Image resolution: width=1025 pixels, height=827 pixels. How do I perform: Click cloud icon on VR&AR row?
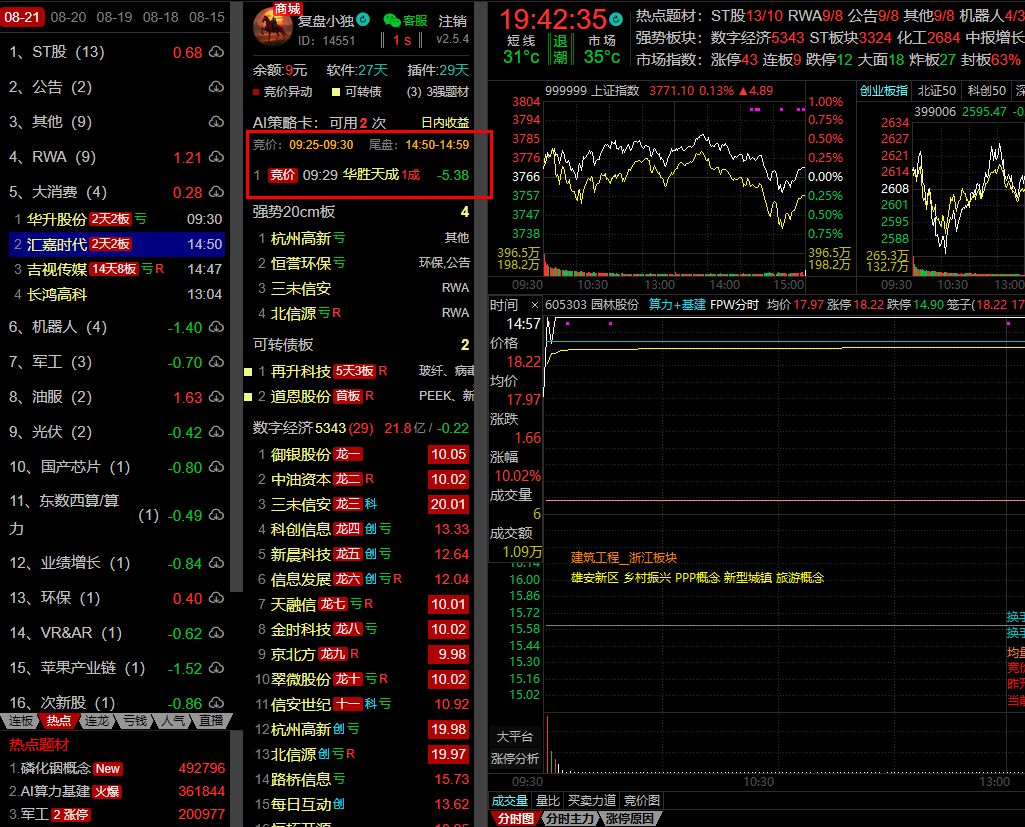(x=216, y=633)
